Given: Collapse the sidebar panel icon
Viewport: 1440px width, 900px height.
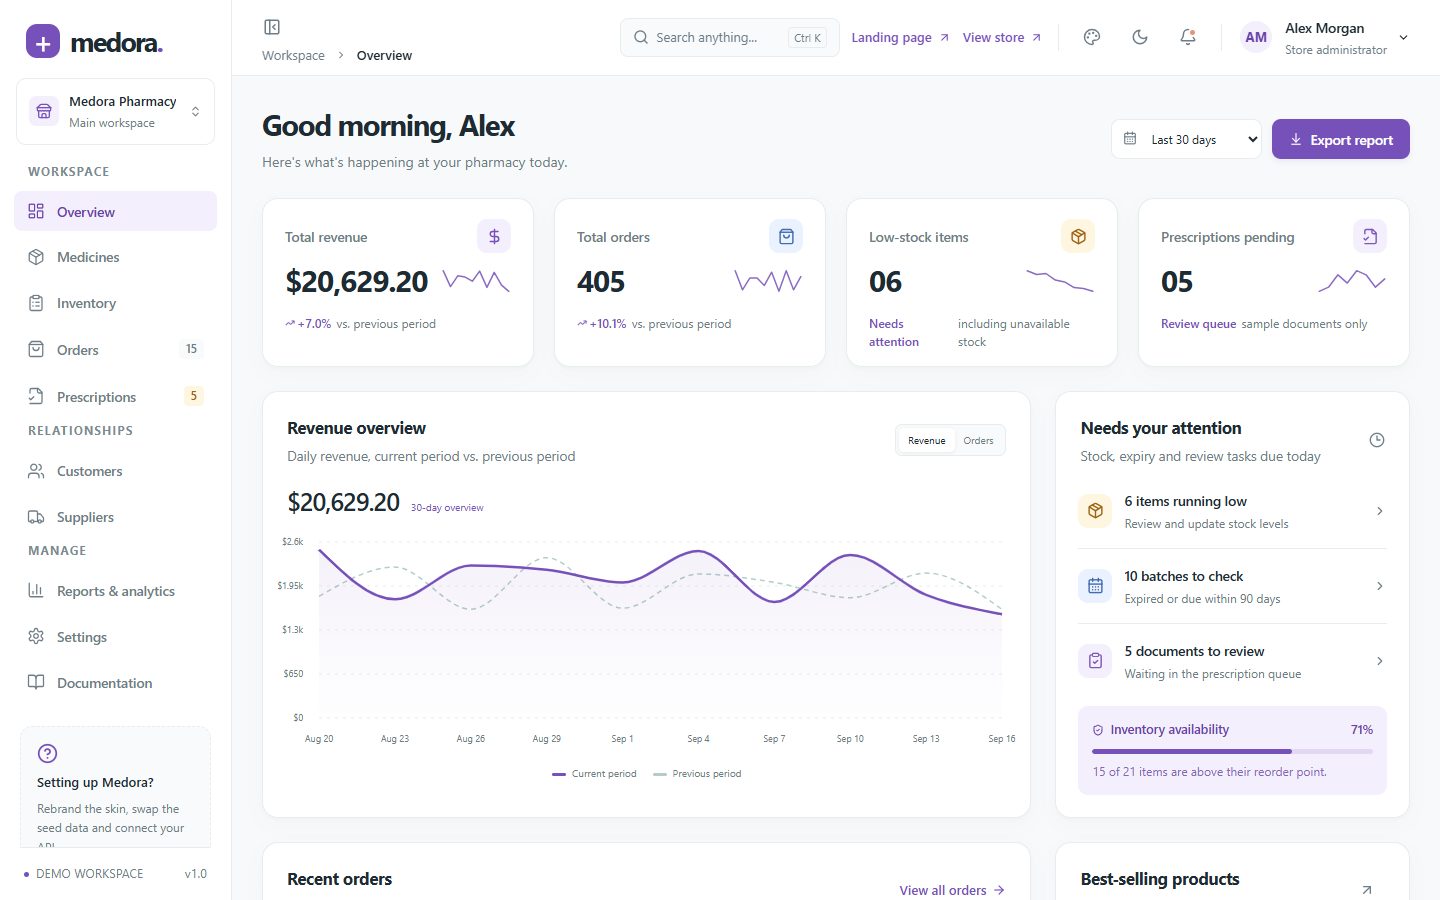Looking at the screenshot, I should 272,27.
